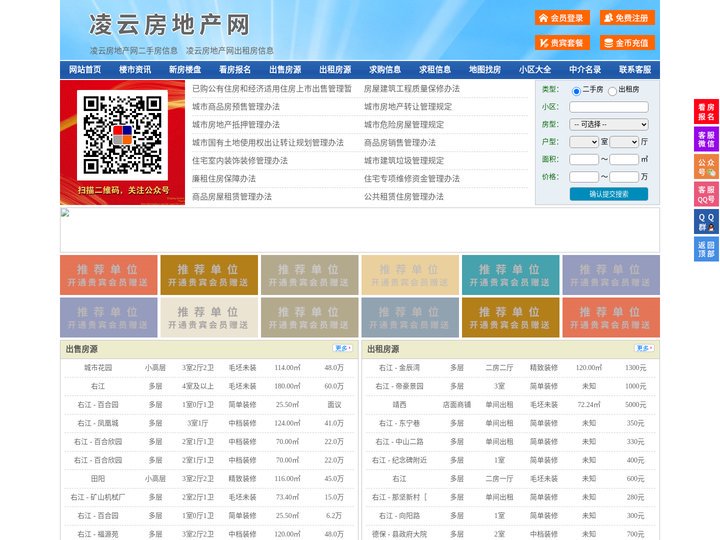Open link 城市房地产转让管理规定
This screenshot has width=720, height=540.
(x=408, y=107)
